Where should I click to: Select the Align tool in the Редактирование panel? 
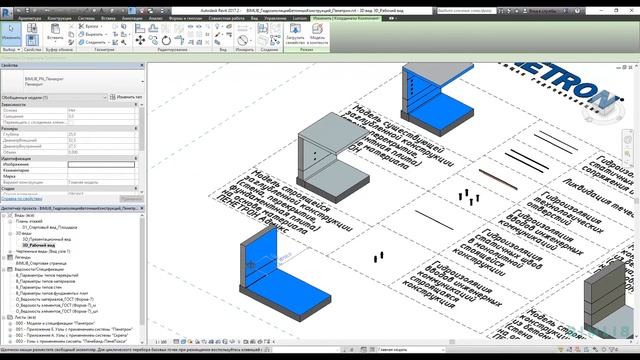coord(140,28)
